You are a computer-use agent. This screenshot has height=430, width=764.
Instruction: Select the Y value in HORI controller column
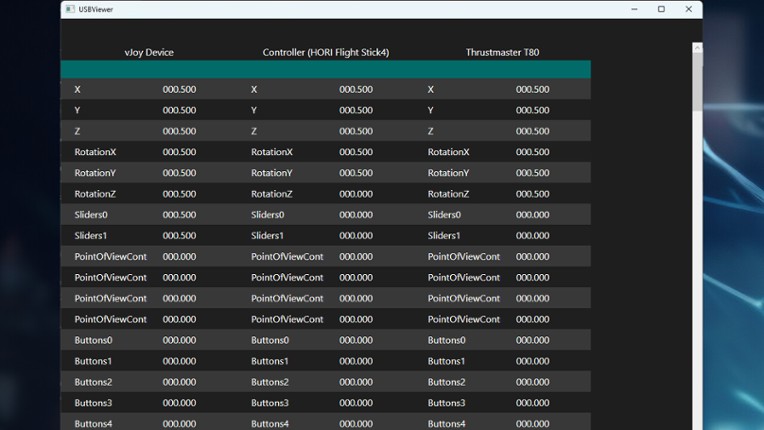tap(356, 110)
